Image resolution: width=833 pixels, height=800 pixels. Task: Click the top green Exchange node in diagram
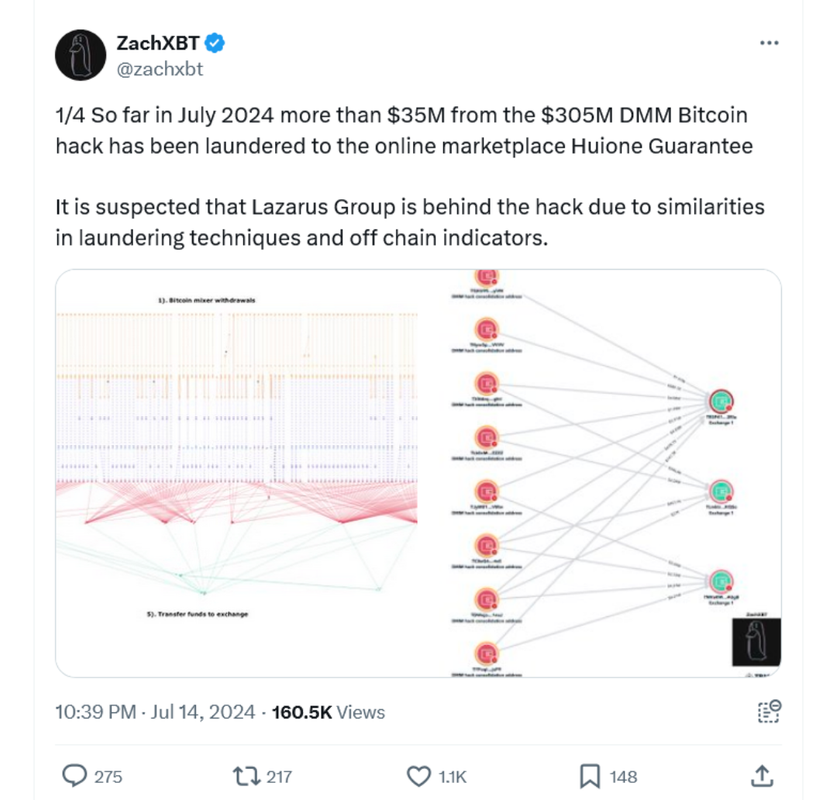click(721, 402)
